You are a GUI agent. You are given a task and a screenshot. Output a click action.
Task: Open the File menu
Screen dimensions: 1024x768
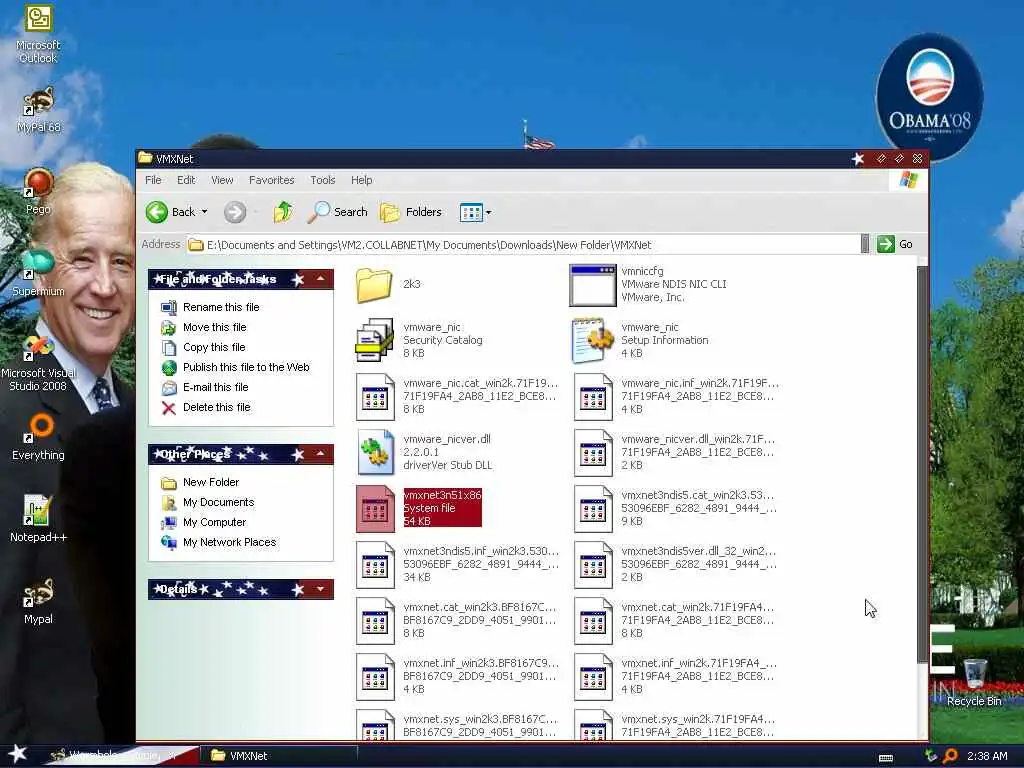point(153,180)
